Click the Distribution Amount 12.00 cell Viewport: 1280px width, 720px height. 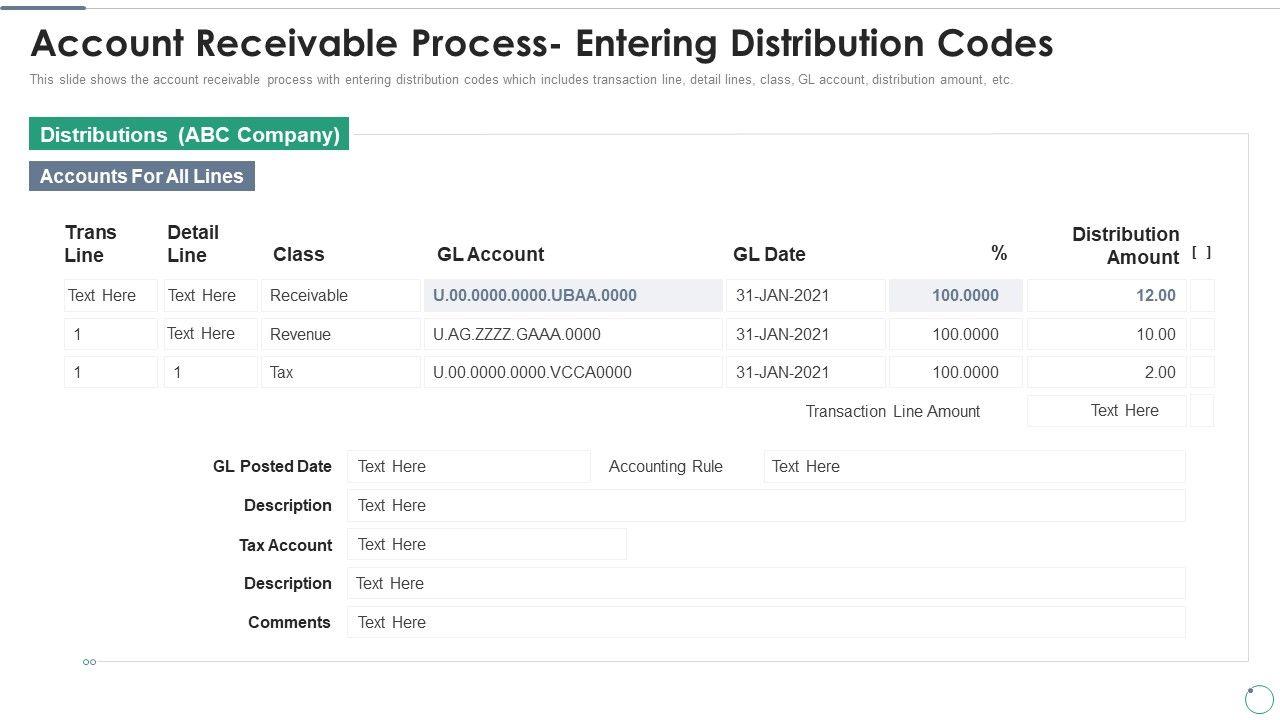tap(1106, 296)
